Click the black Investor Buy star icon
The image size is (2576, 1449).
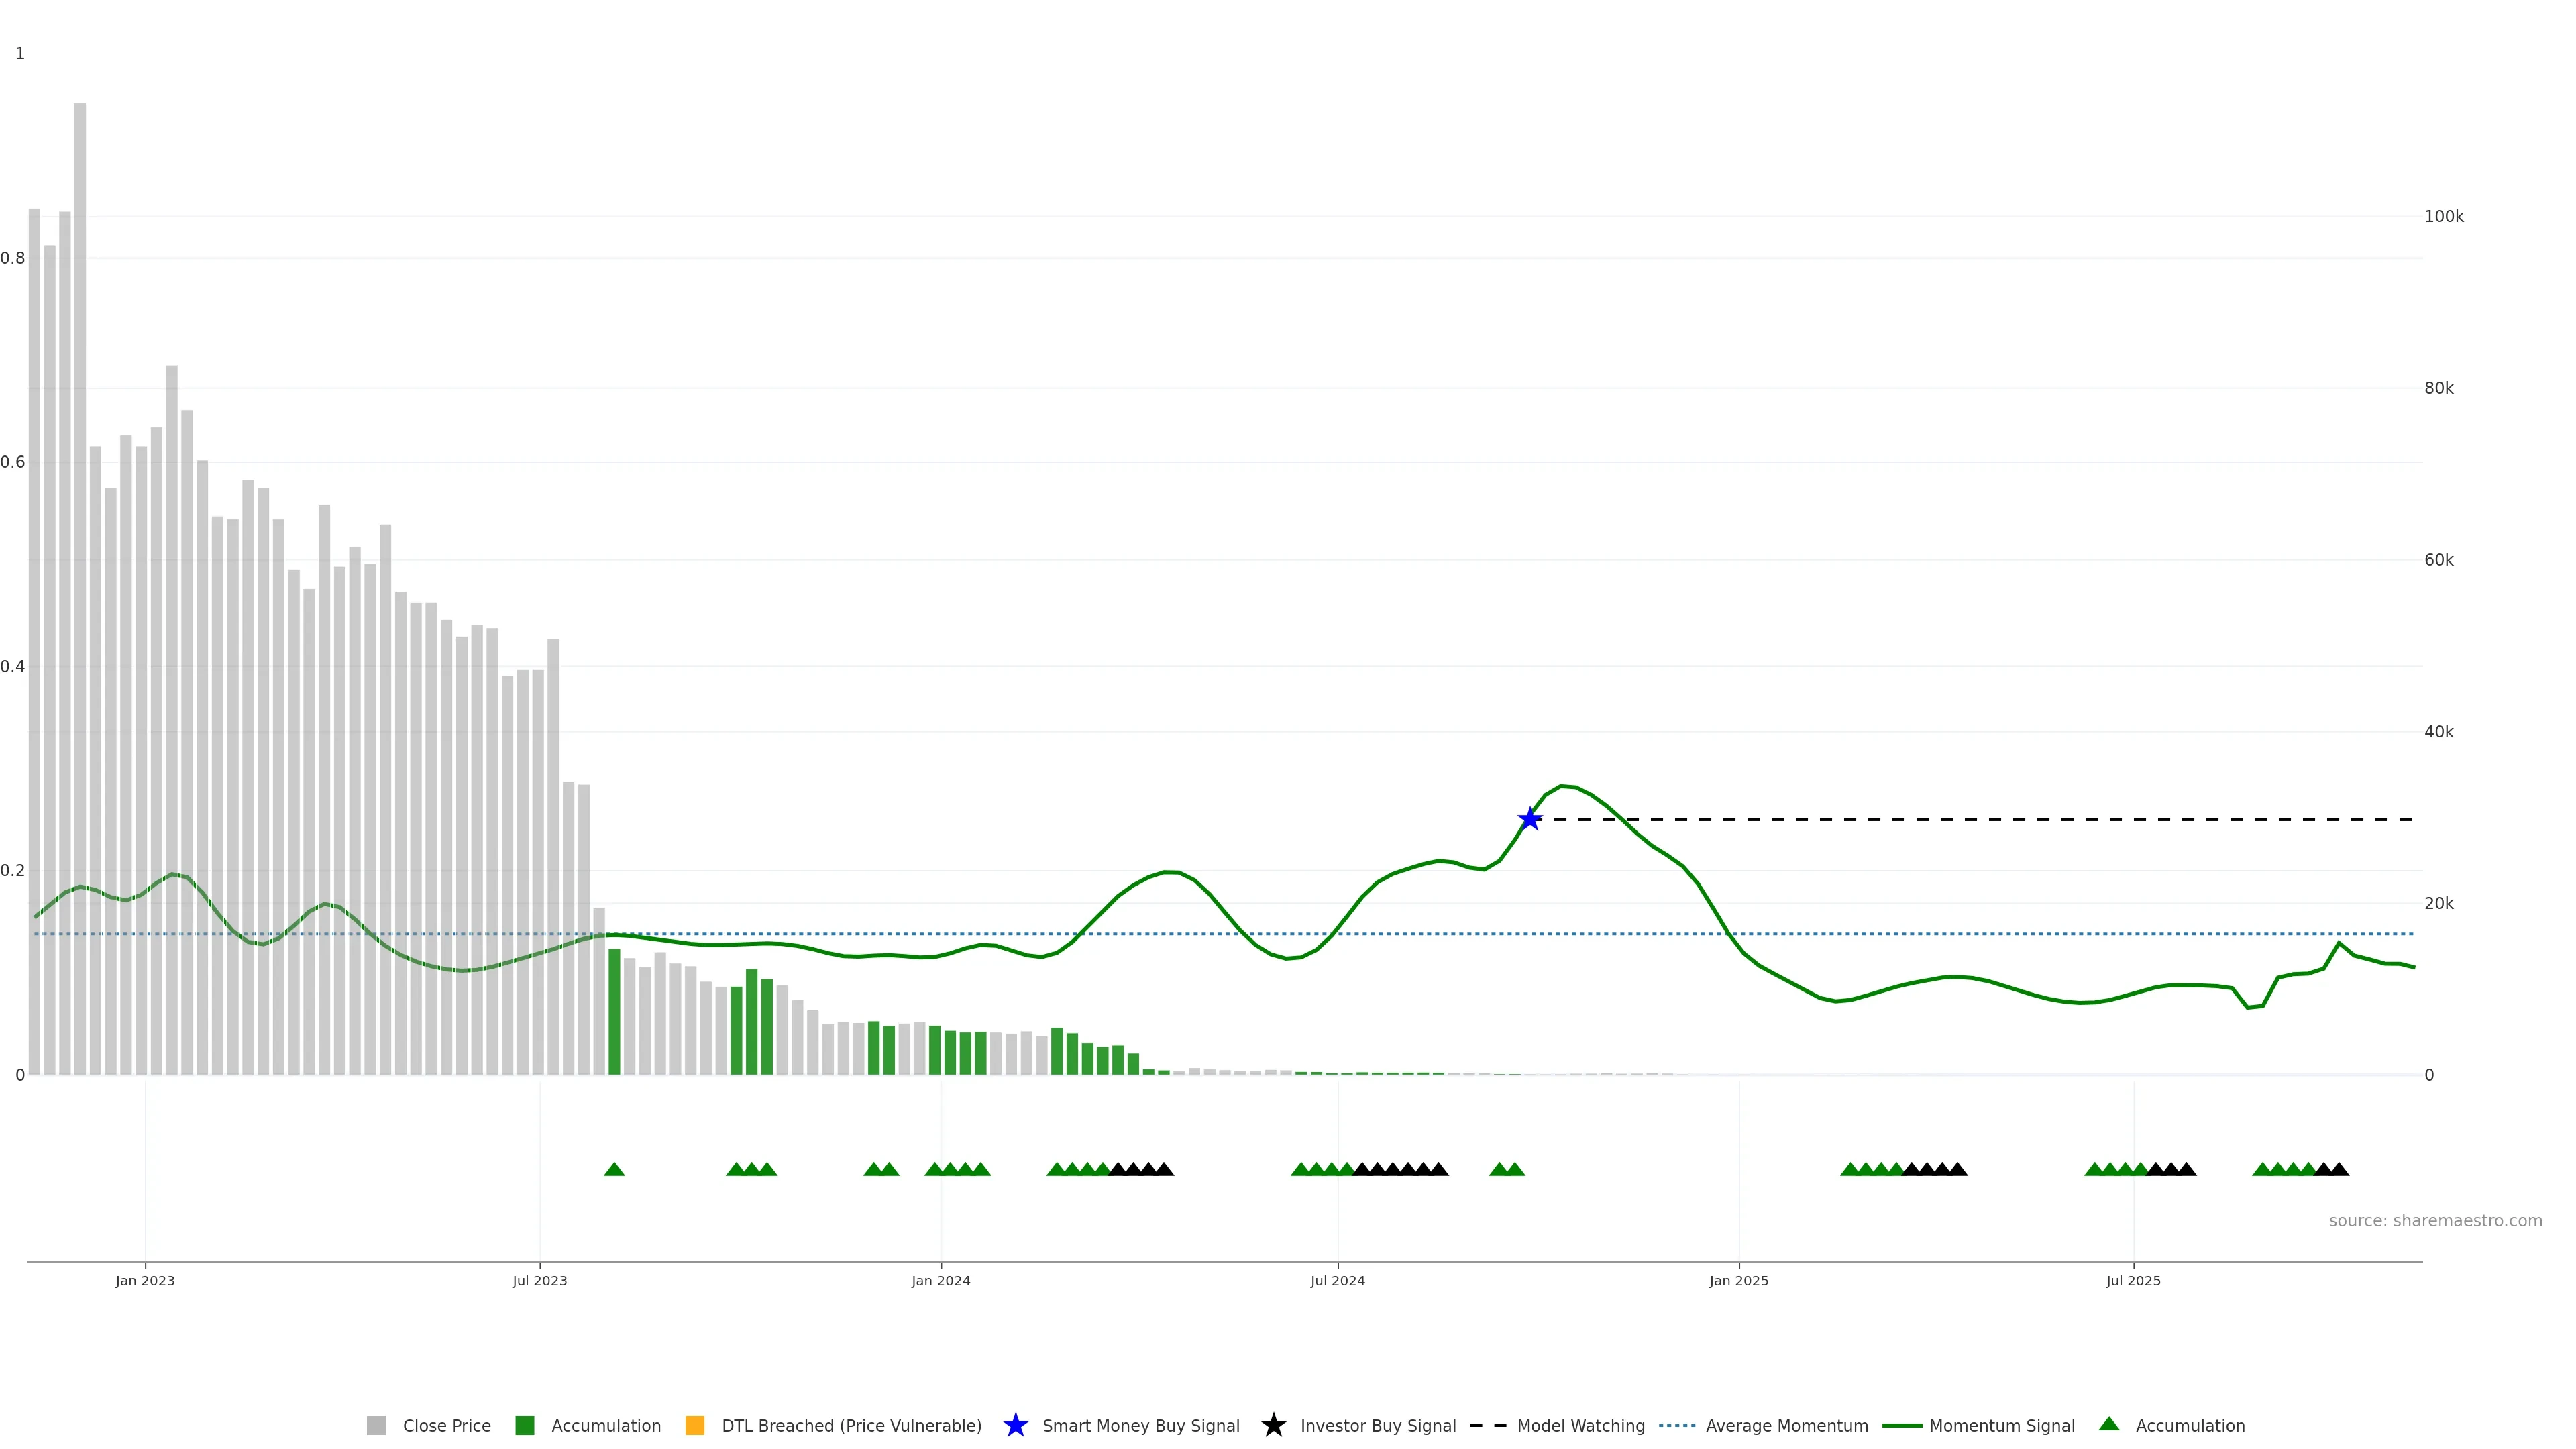(1273, 1426)
